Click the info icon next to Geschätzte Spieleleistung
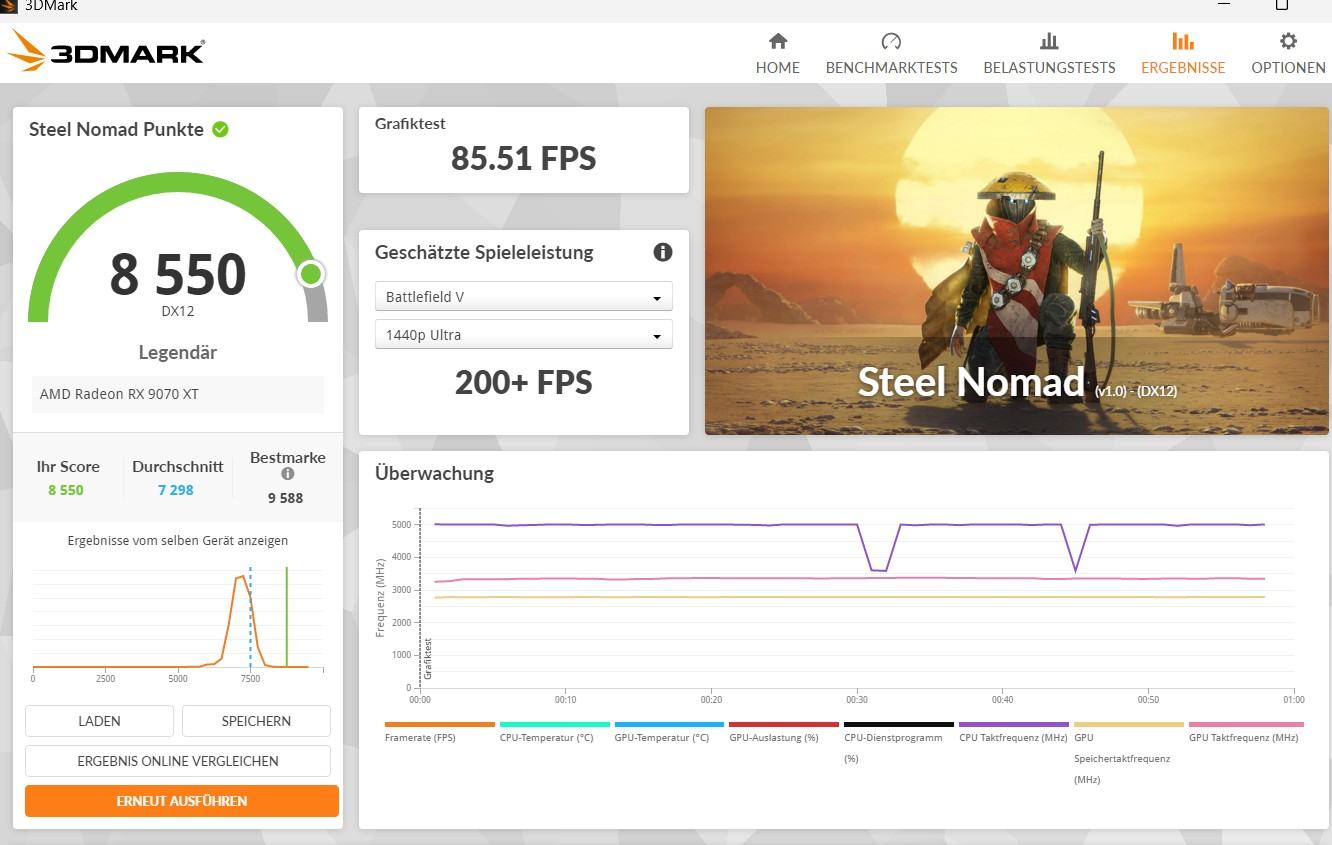1332x845 pixels. click(x=662, y=252)
